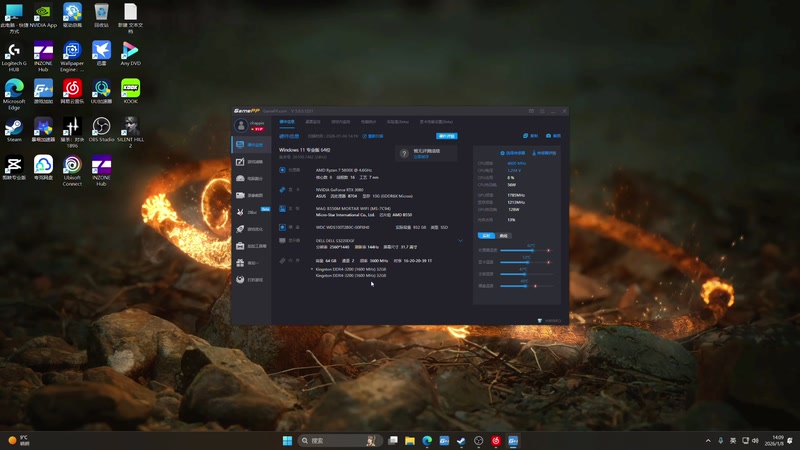
Task: Open the weather widget showing 9°C
Action: [18, 441]
